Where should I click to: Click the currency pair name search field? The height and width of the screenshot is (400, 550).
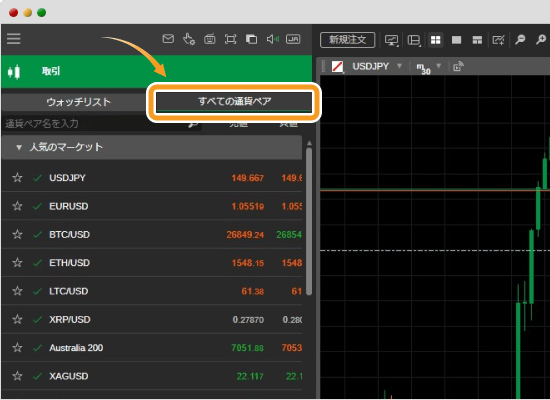pos(102,124)
